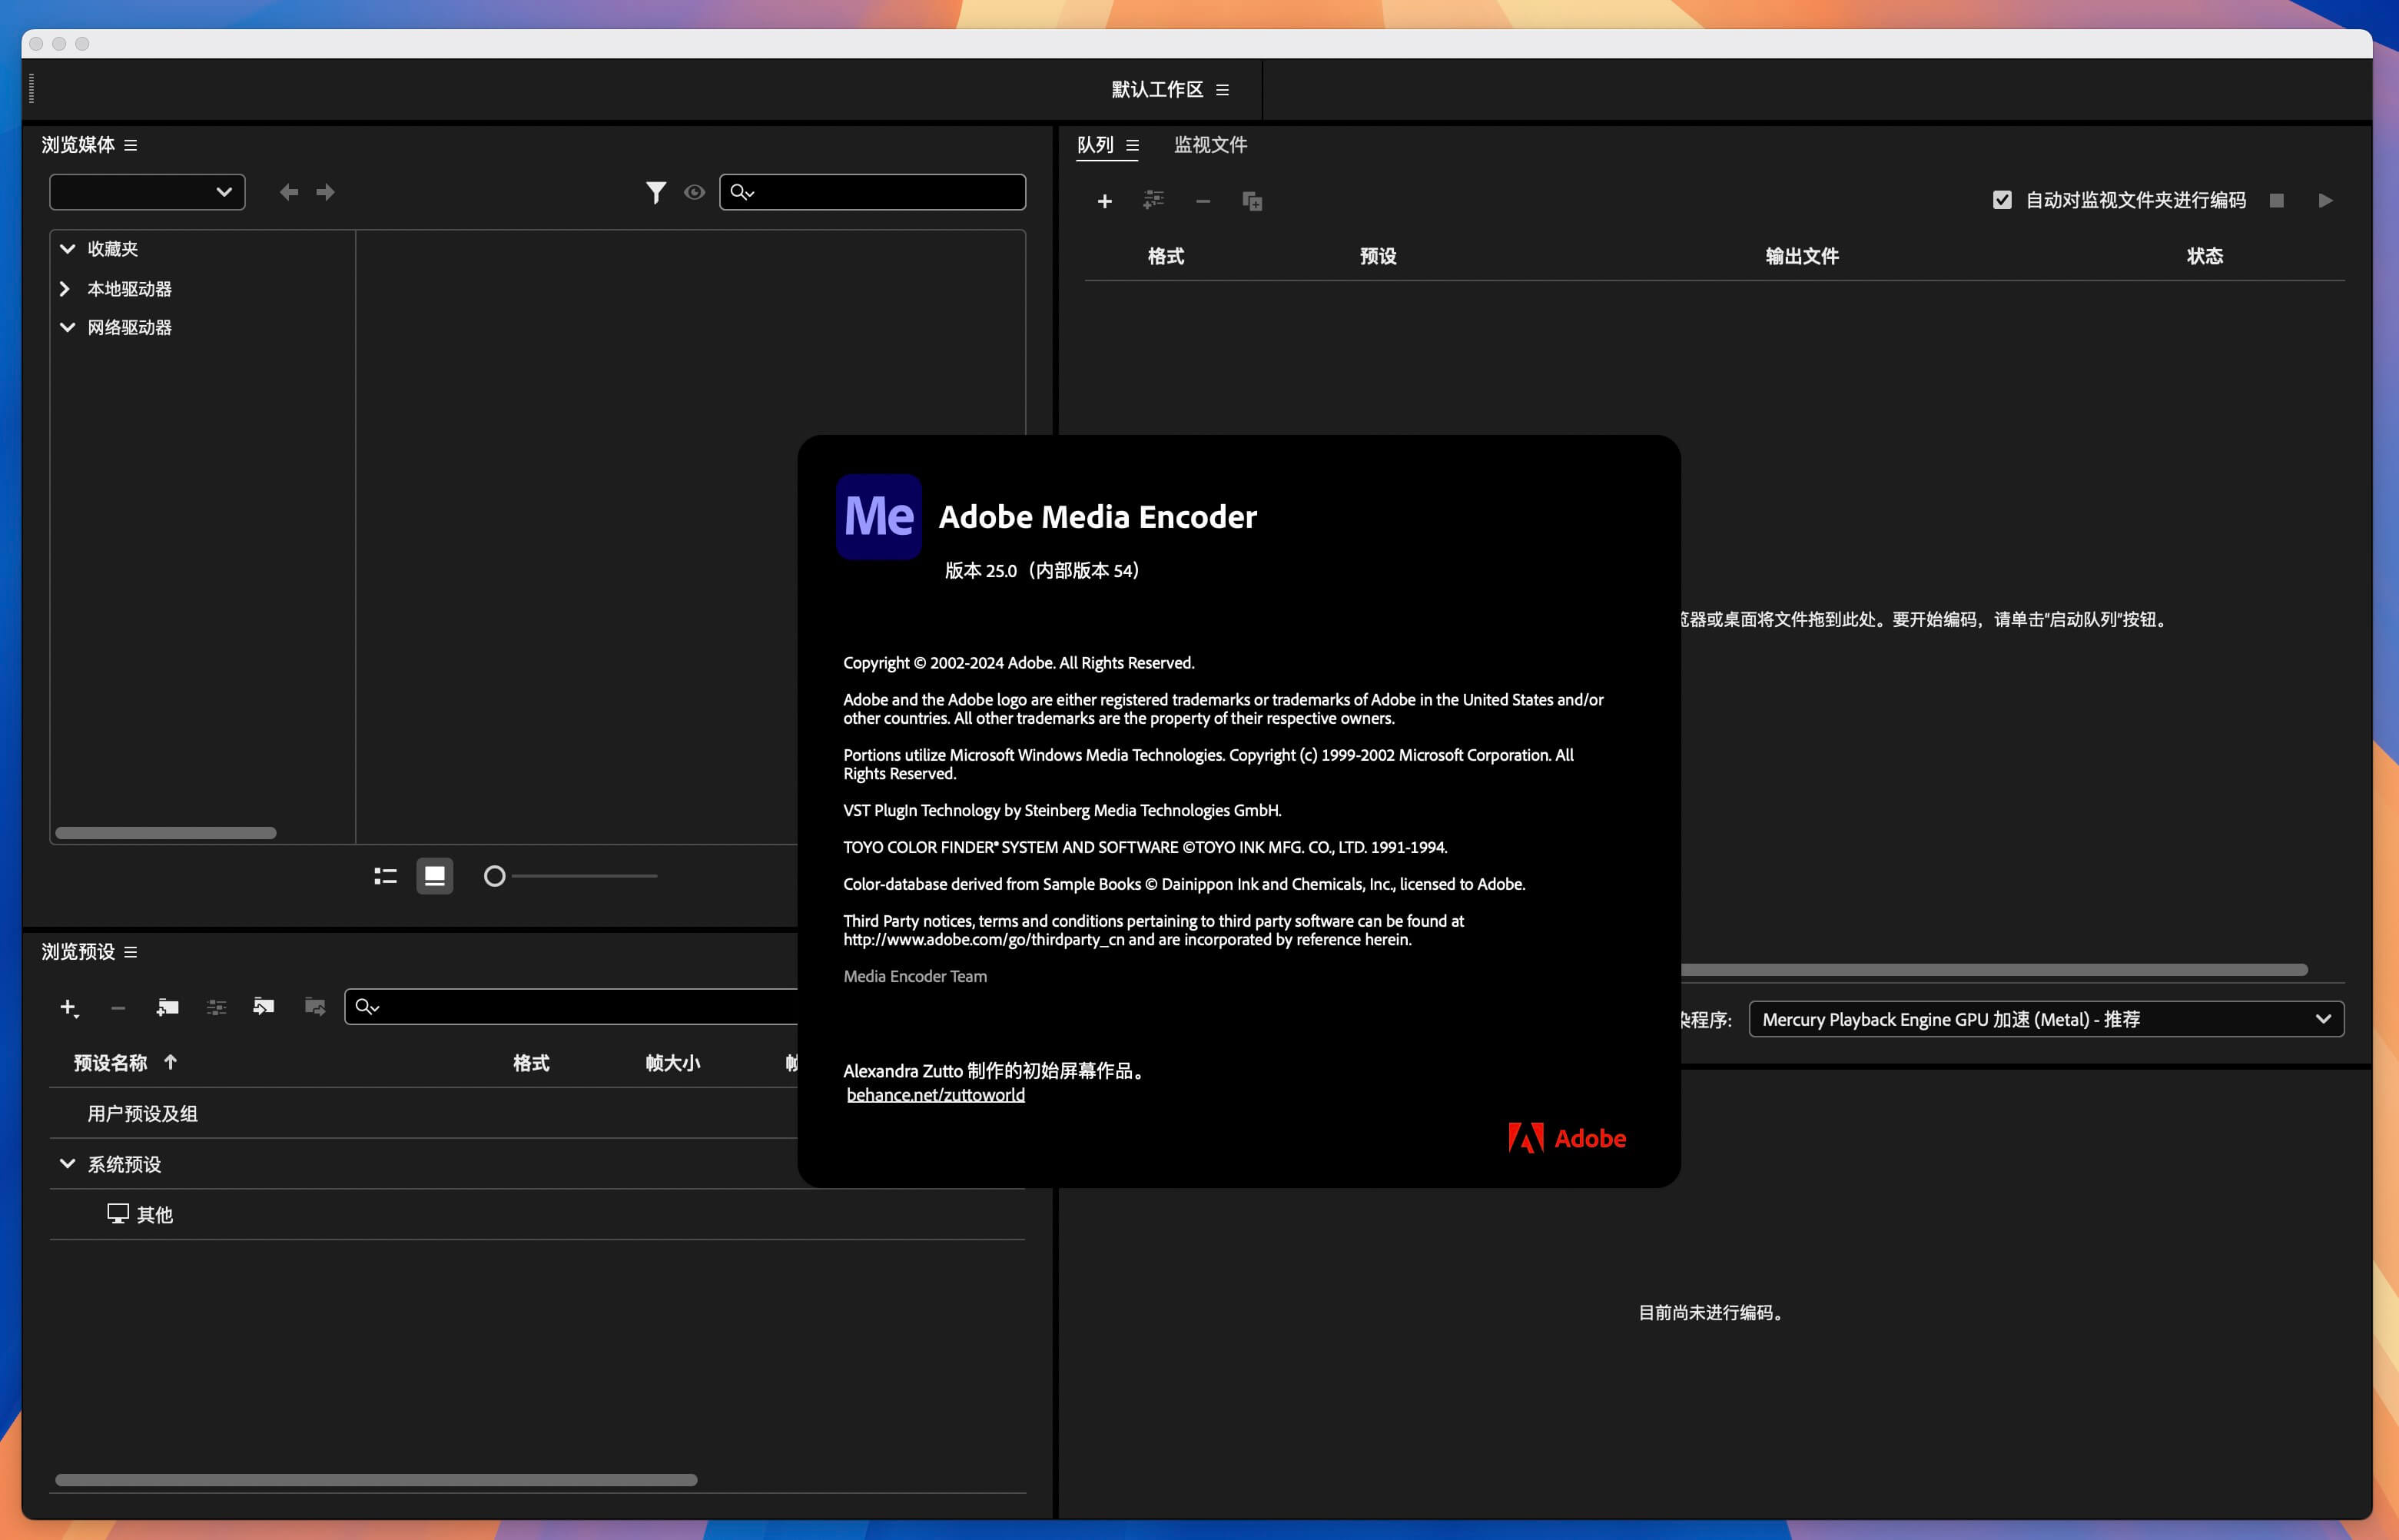Expand the 本地驱动器 tree node

(65, 289)
